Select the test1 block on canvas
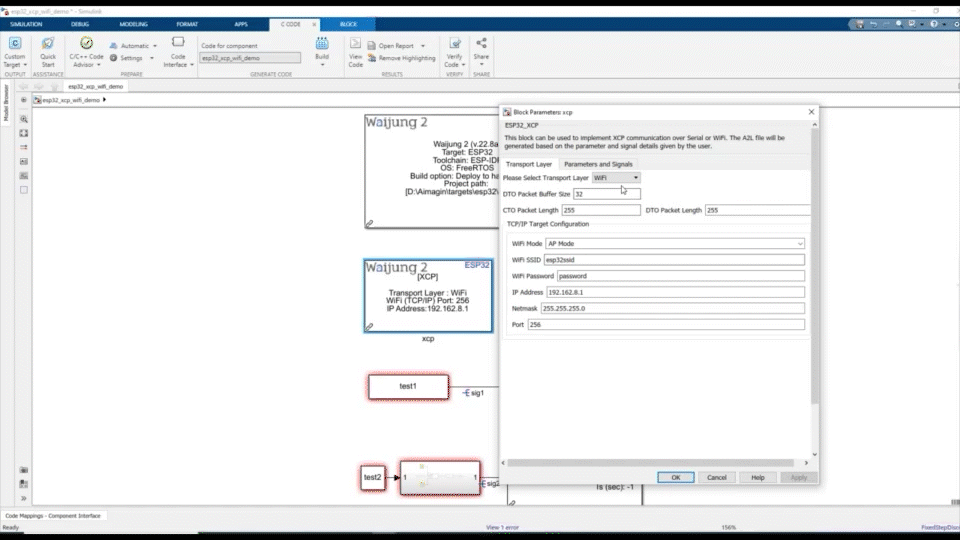This screenshot has width=960, height=540. (408, 387)
